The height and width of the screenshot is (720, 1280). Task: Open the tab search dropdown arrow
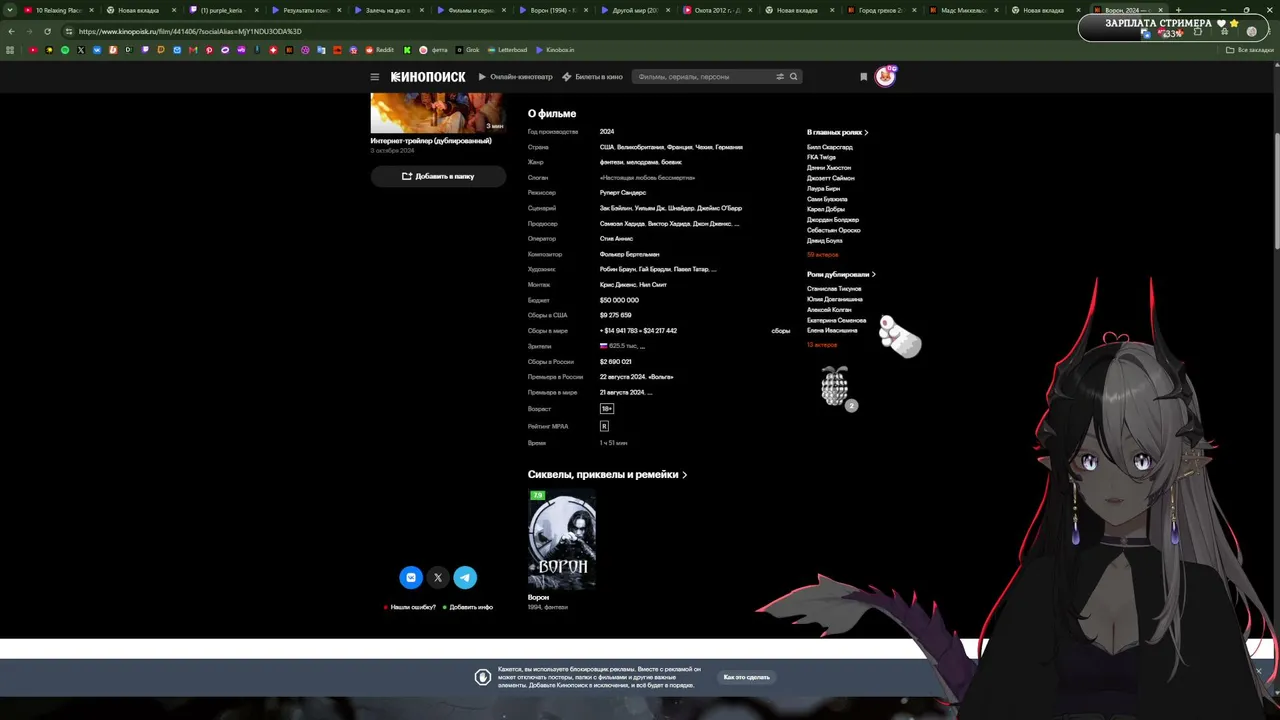coord(10,10)
